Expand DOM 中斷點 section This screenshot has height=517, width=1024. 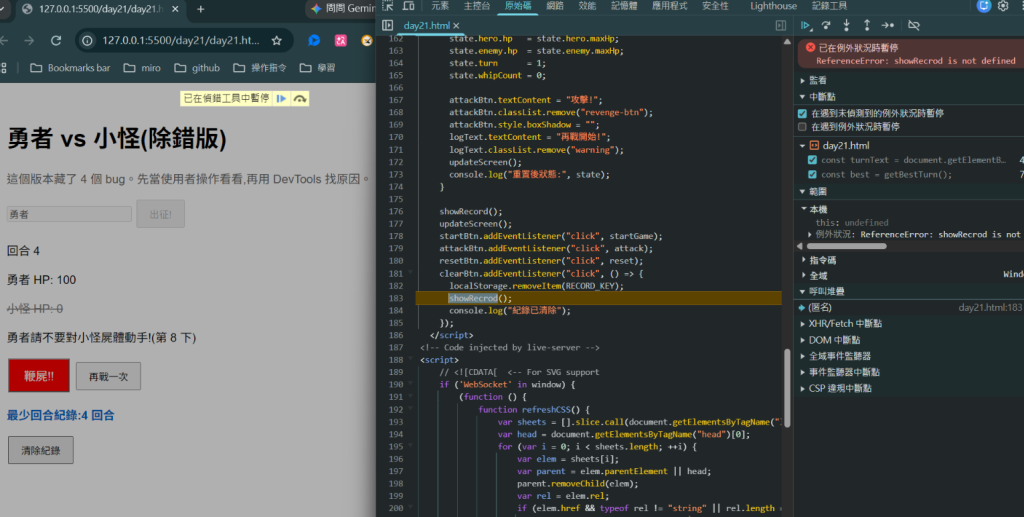pyautogui.click(x=803, y=340)
